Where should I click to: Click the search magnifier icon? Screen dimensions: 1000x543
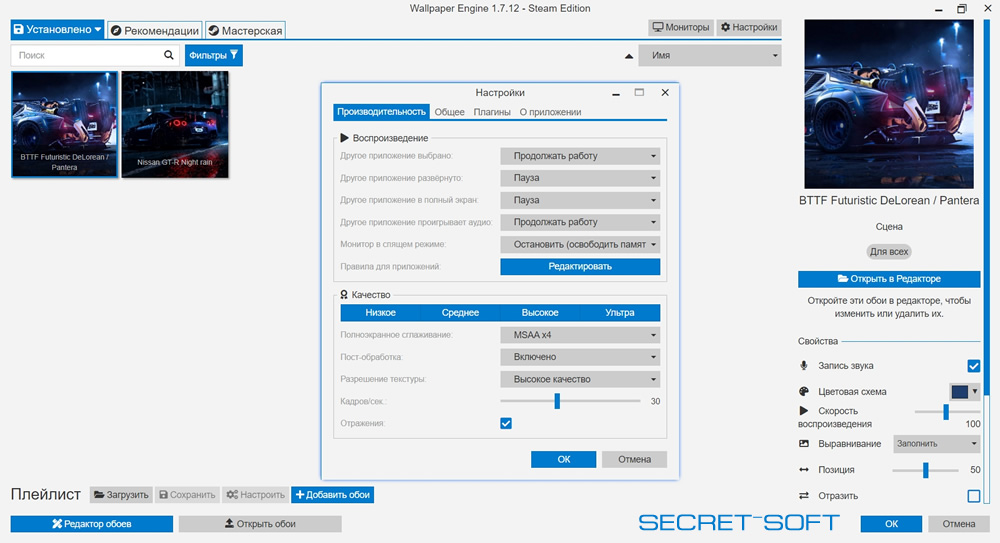(168, 55)
